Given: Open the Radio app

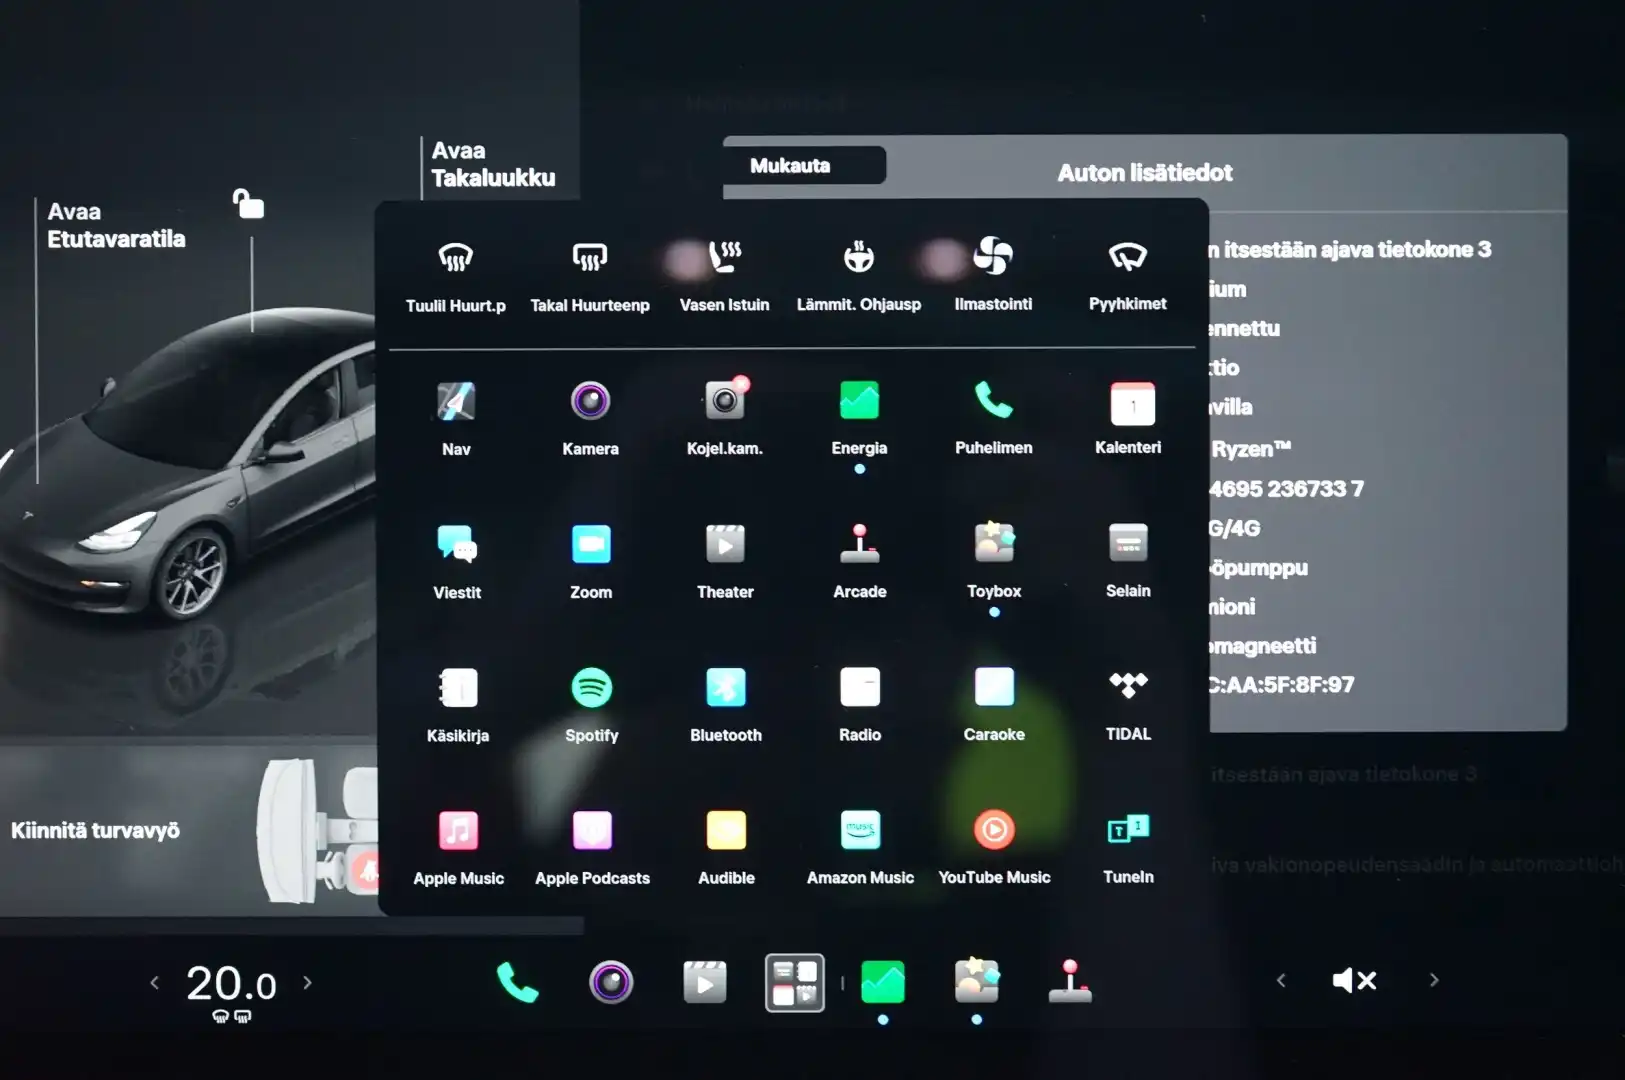Looking at the screenshot, I should pyautogui.click(x=860, y=705).
